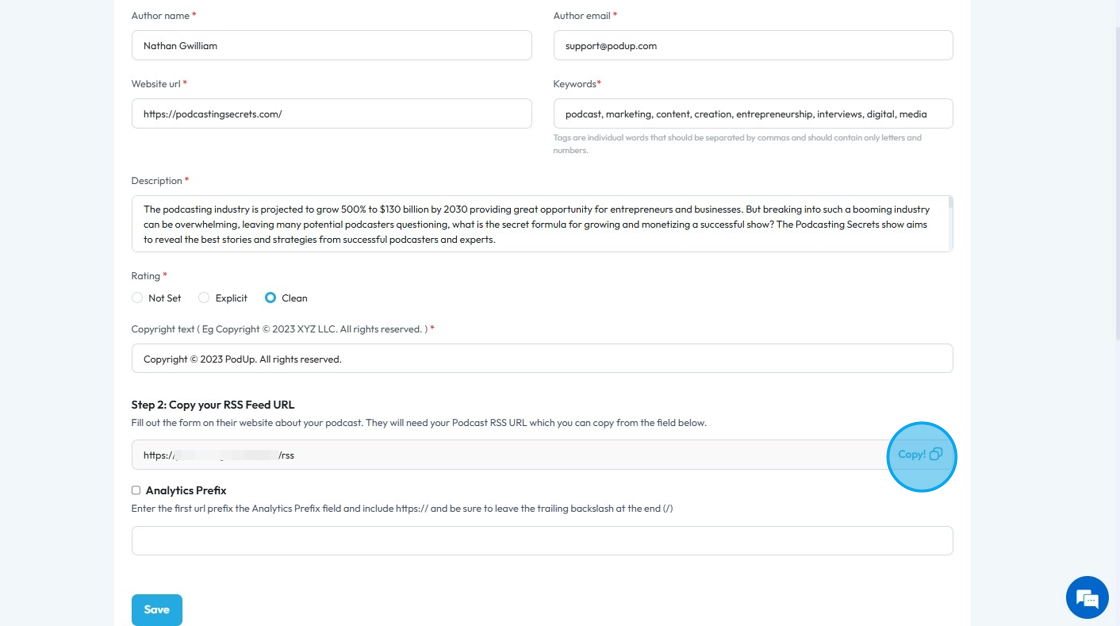Click the Copy RSS feed icon
This screenshot has width=1120, height=626.
935,454
